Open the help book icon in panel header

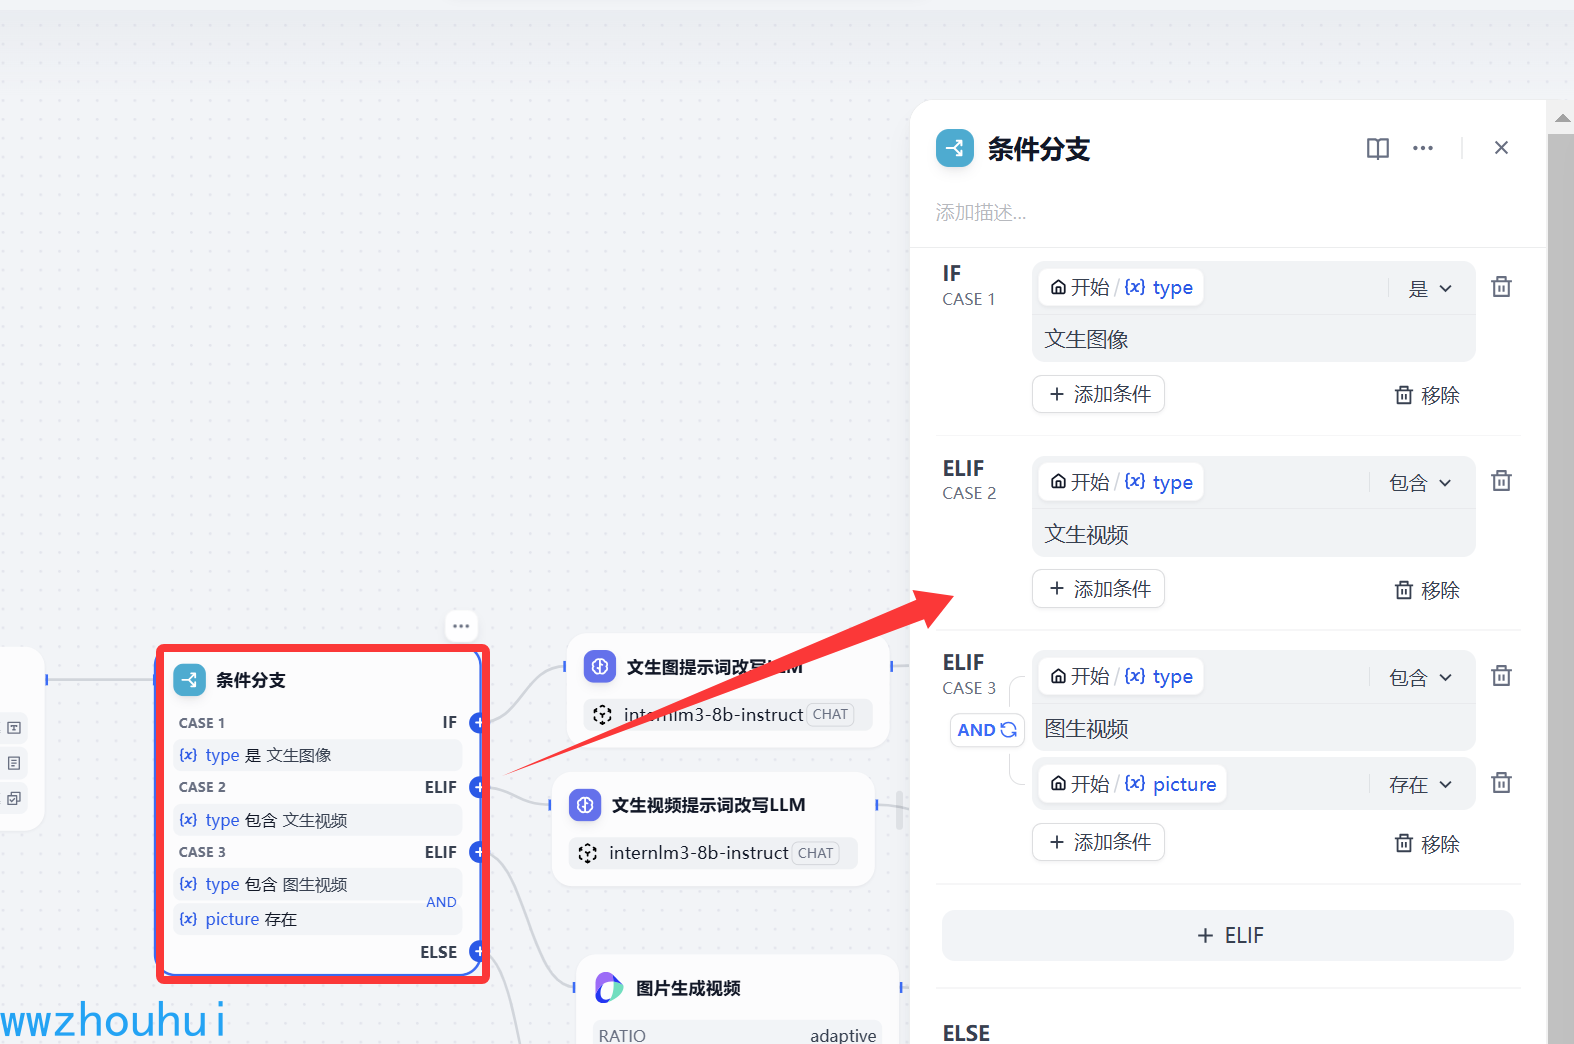point(1378,149)
